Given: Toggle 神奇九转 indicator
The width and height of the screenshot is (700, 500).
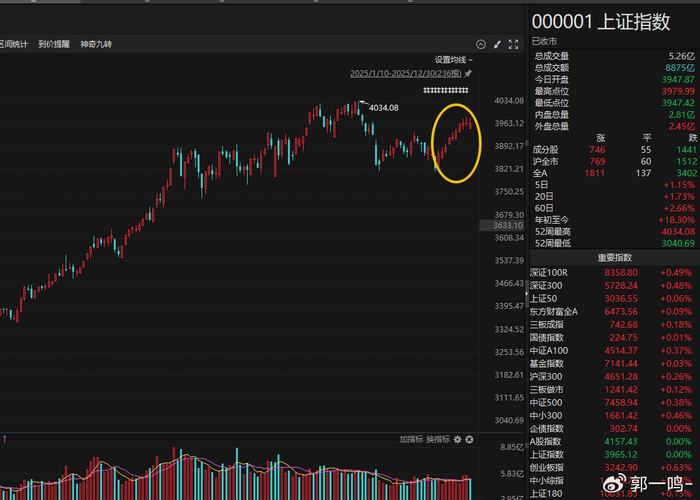Looking at the screenshot, I should click(x=96, y=44).
